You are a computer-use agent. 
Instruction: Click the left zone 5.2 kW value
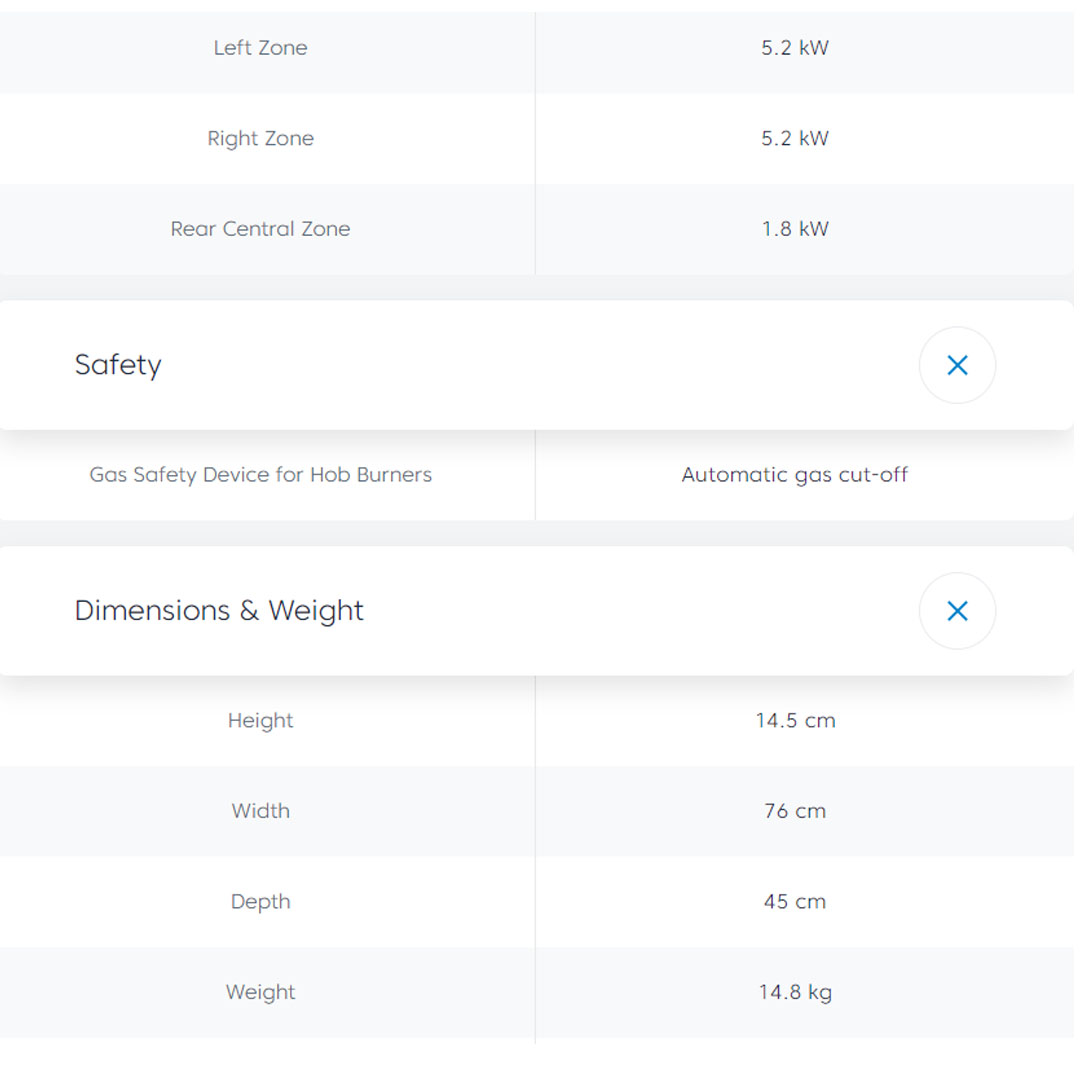pos(795,48)
